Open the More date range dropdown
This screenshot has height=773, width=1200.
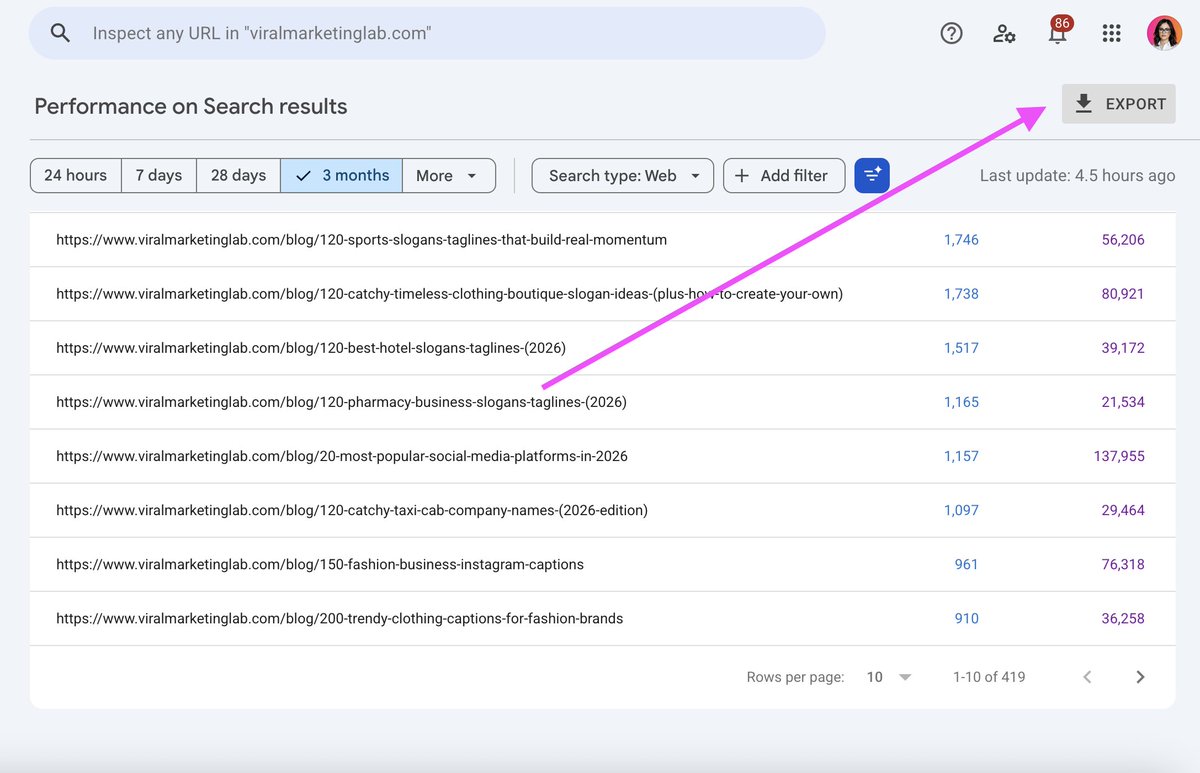[x=449, y=175]
